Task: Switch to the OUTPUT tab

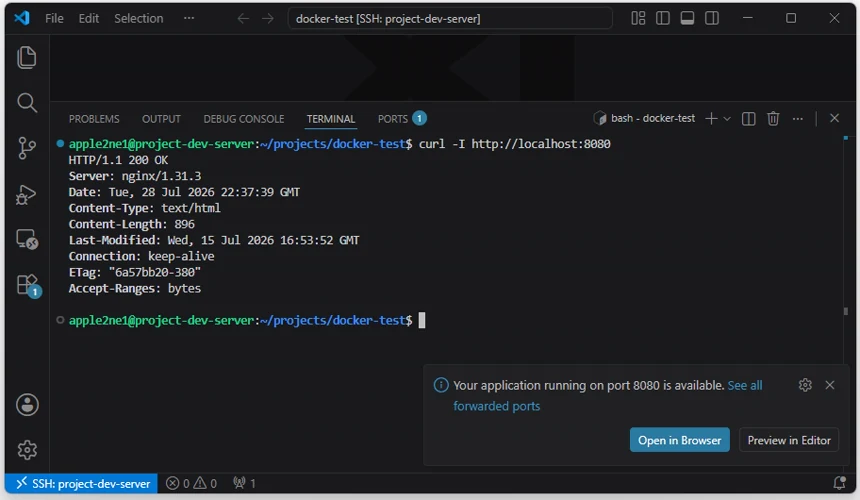Action: (161, 119)
